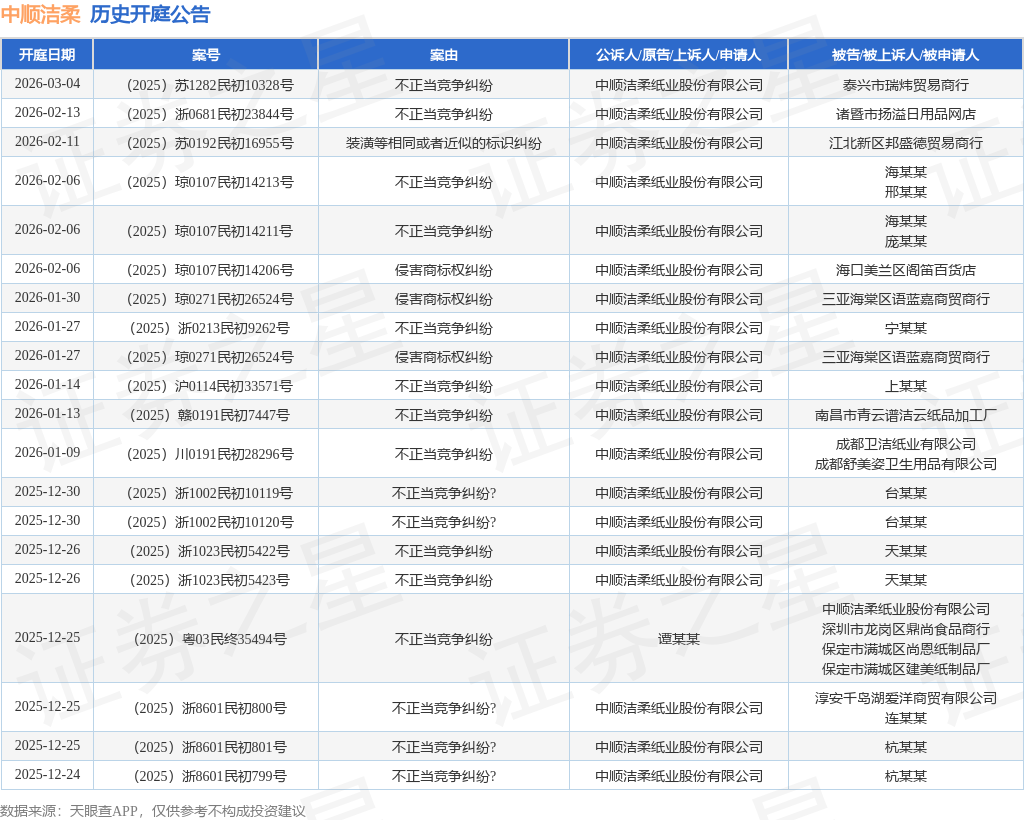This screenshot has width=1024, height=820.
Task: Click defendant 邢某某
Action: pyautogui.click(x=905, y=192)
